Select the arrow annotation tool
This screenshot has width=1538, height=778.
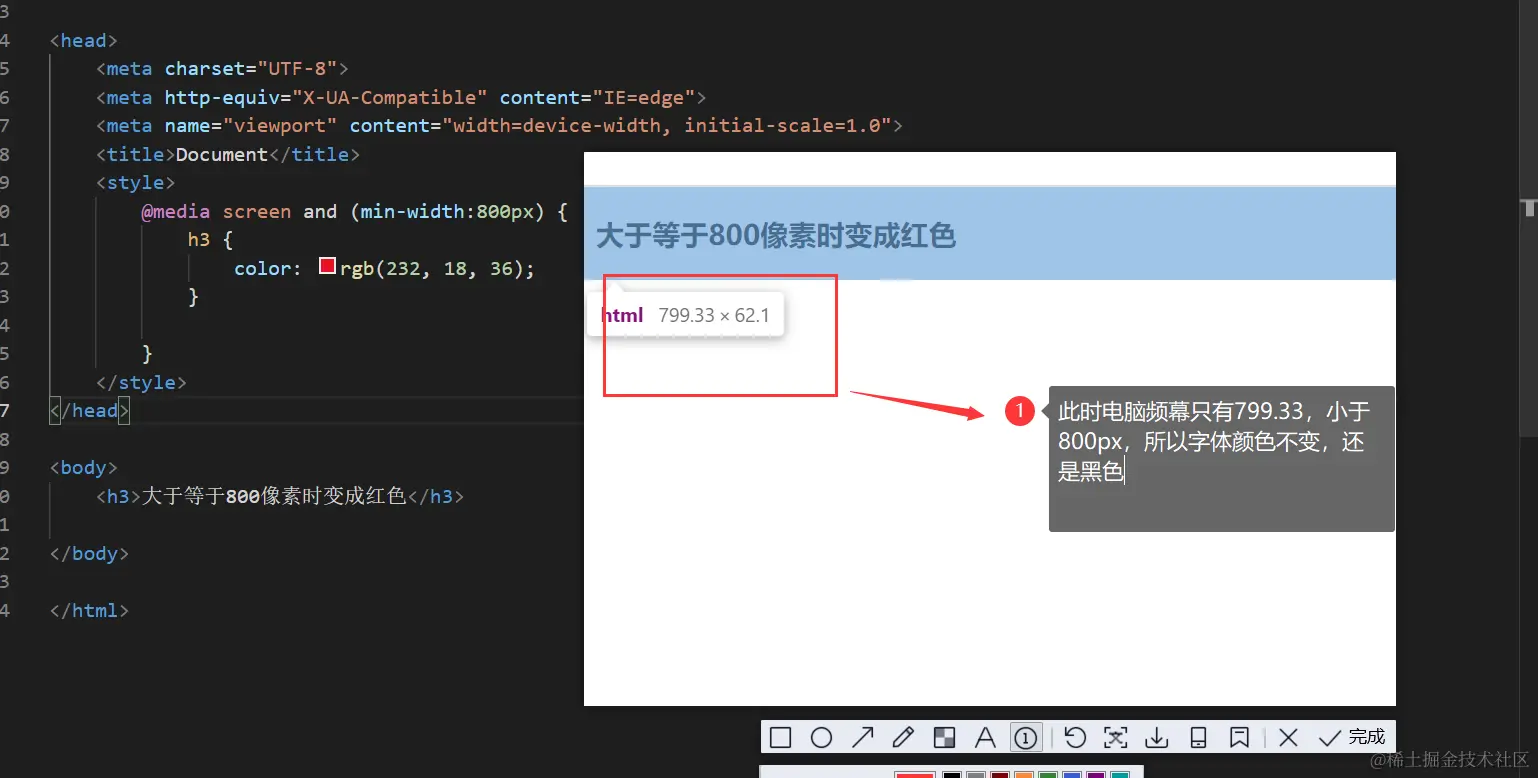click(863, 738)
